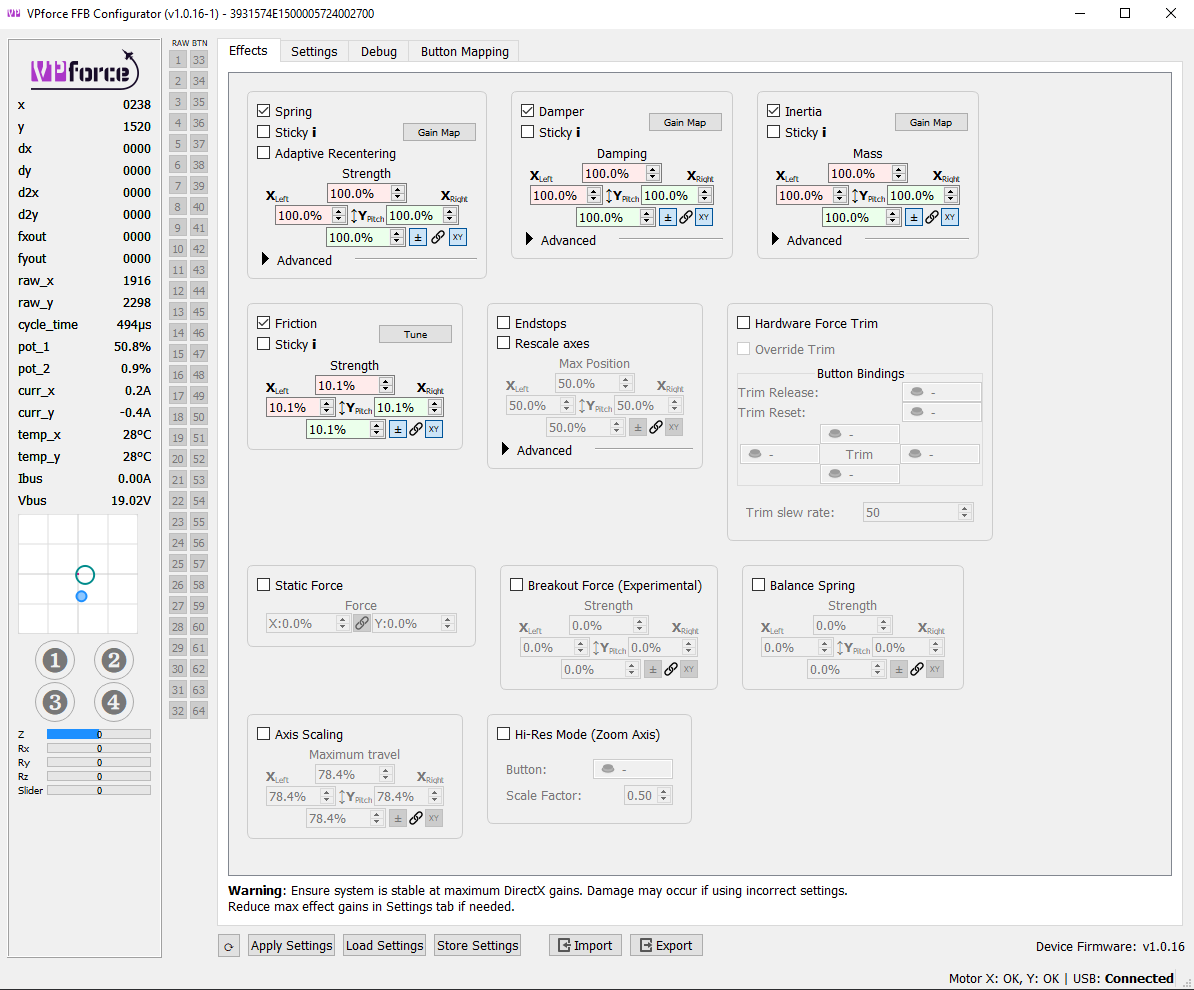Disable the Spring effect checkbox

pos(263,110)
